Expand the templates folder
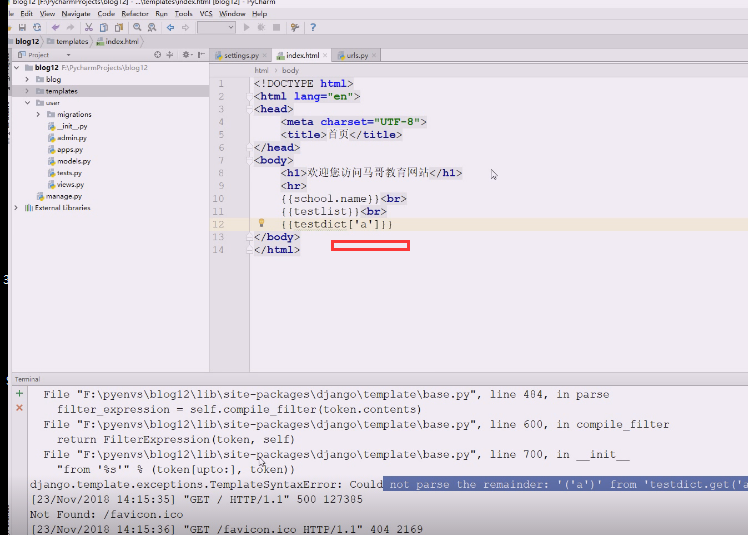The width and height of the screenshot is (748, 535). (27, 91)
